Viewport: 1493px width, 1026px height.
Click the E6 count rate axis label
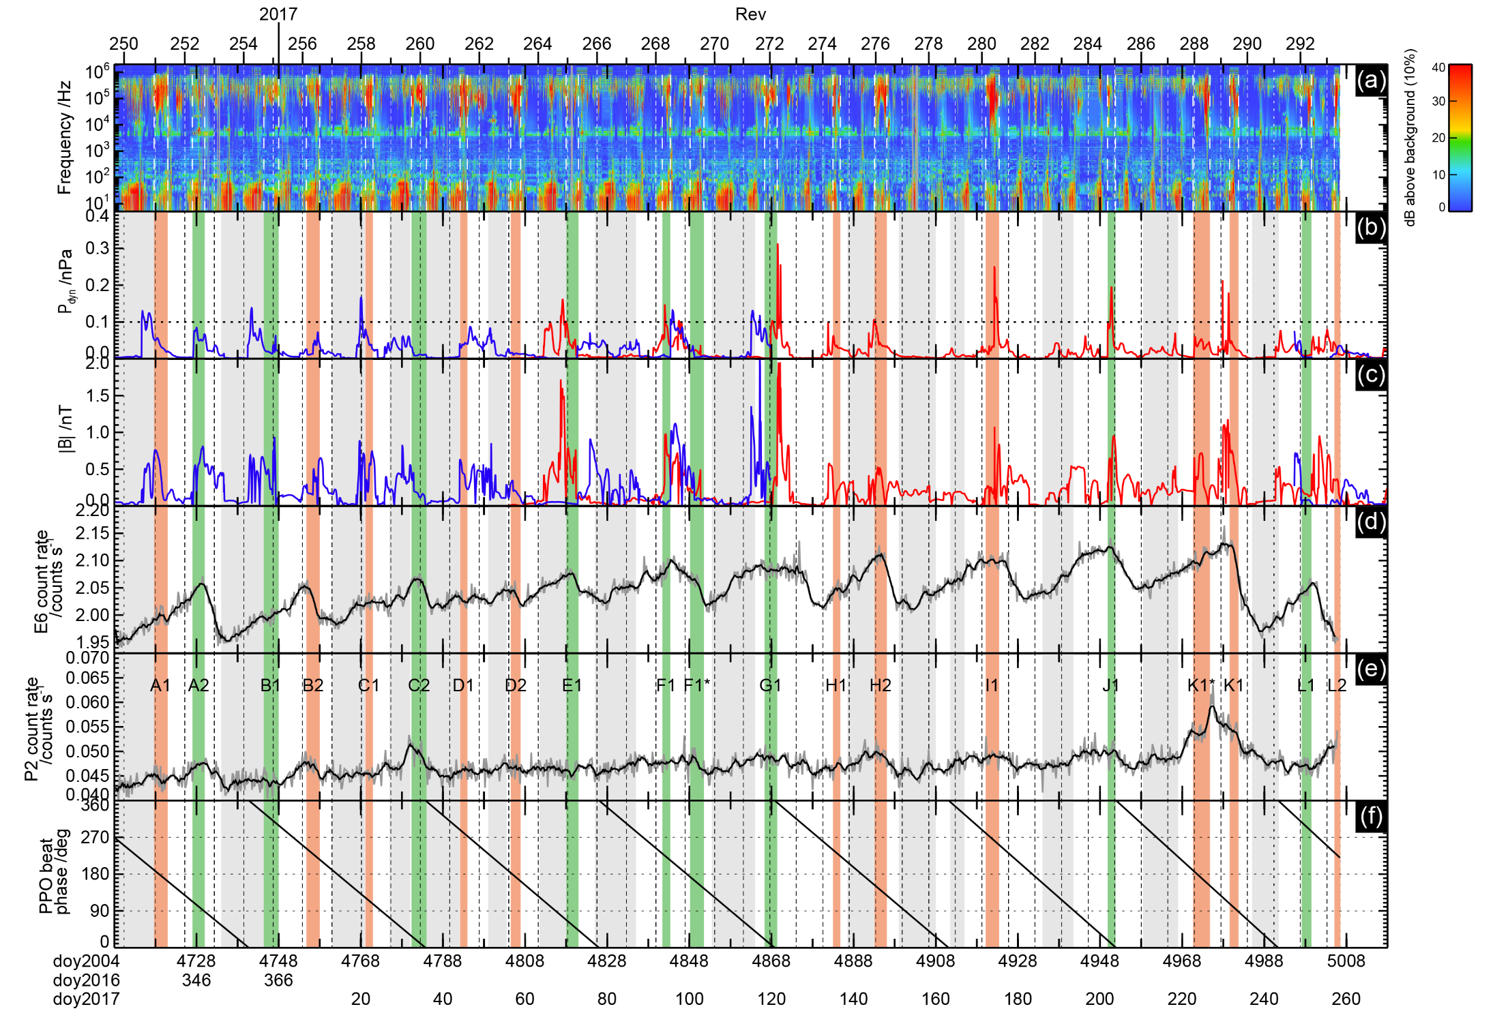48,580
